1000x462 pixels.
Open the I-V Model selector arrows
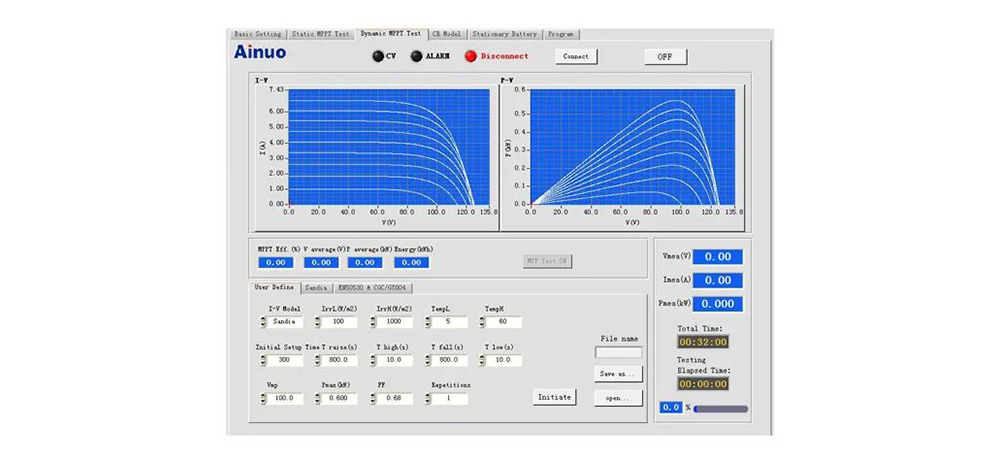coord(263,322)
